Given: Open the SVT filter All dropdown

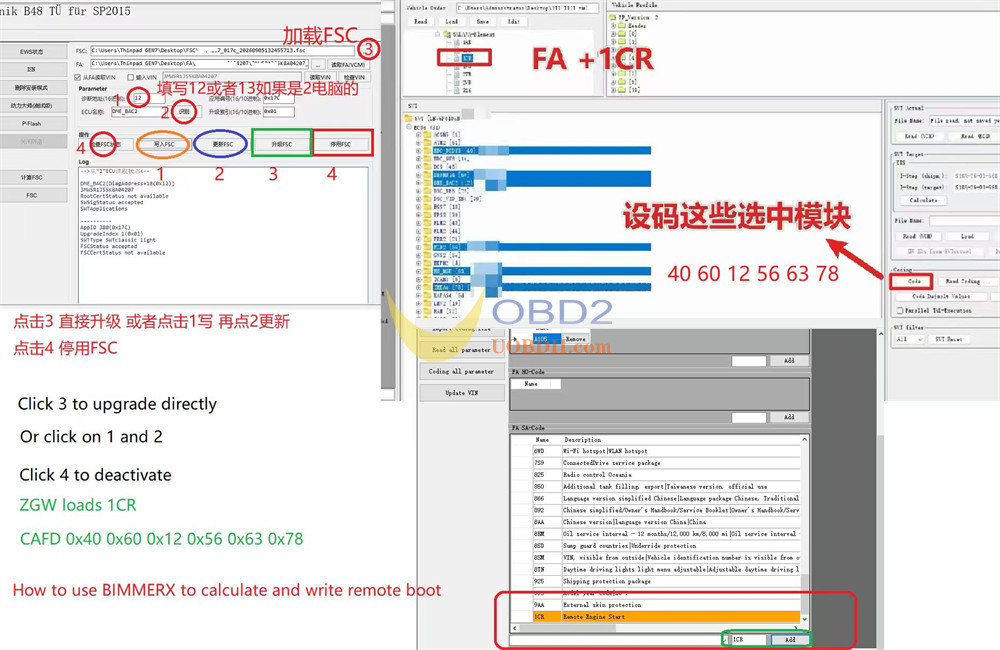Looking at the screenshot, I should [909, 339].
